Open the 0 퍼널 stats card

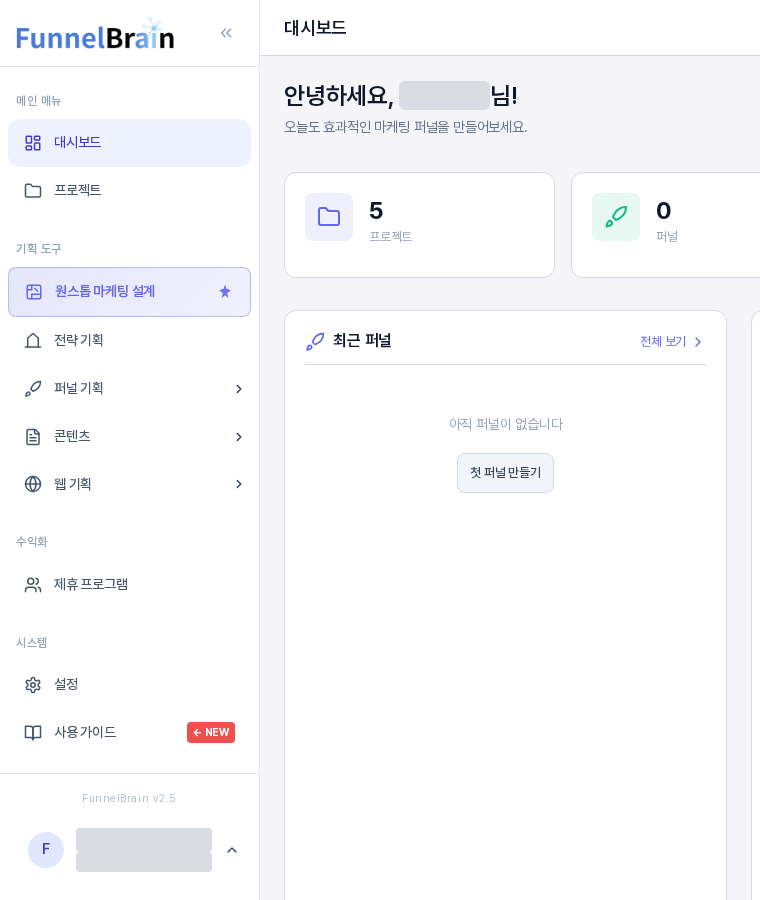pos(666,225)
